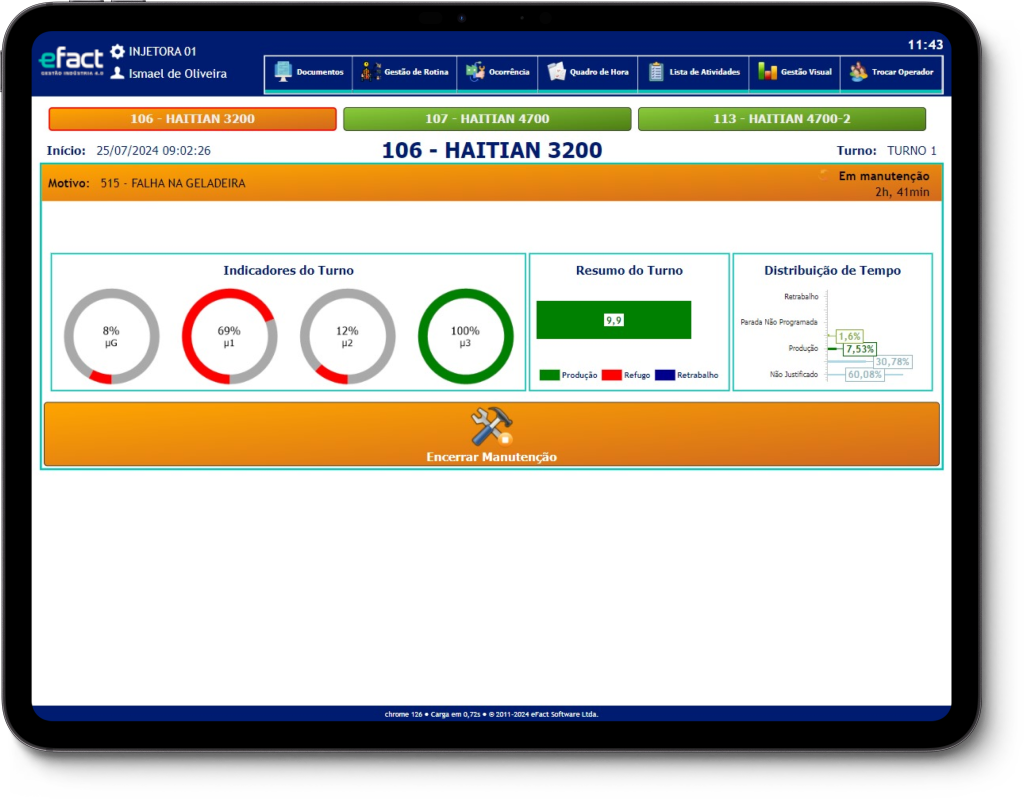Screen dimensions: 1024x799
Task: Click the 60,08% Não Justificado label
Action: [865, 374]
